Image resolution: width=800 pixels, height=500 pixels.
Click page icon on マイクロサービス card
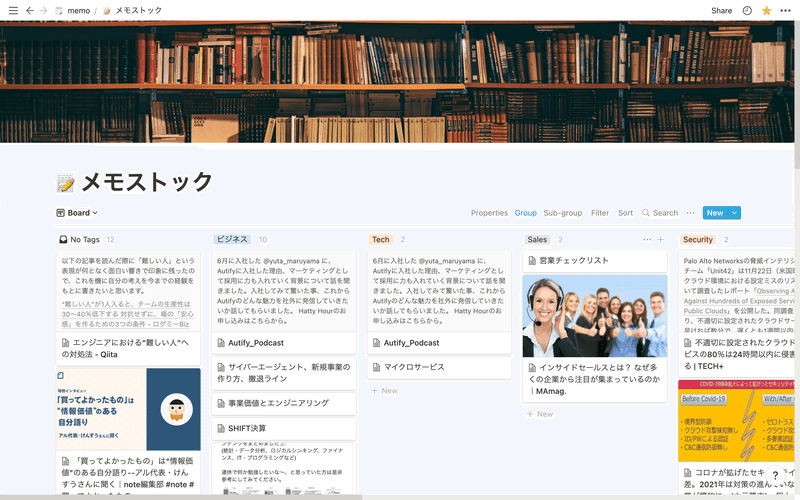(377, 367)
